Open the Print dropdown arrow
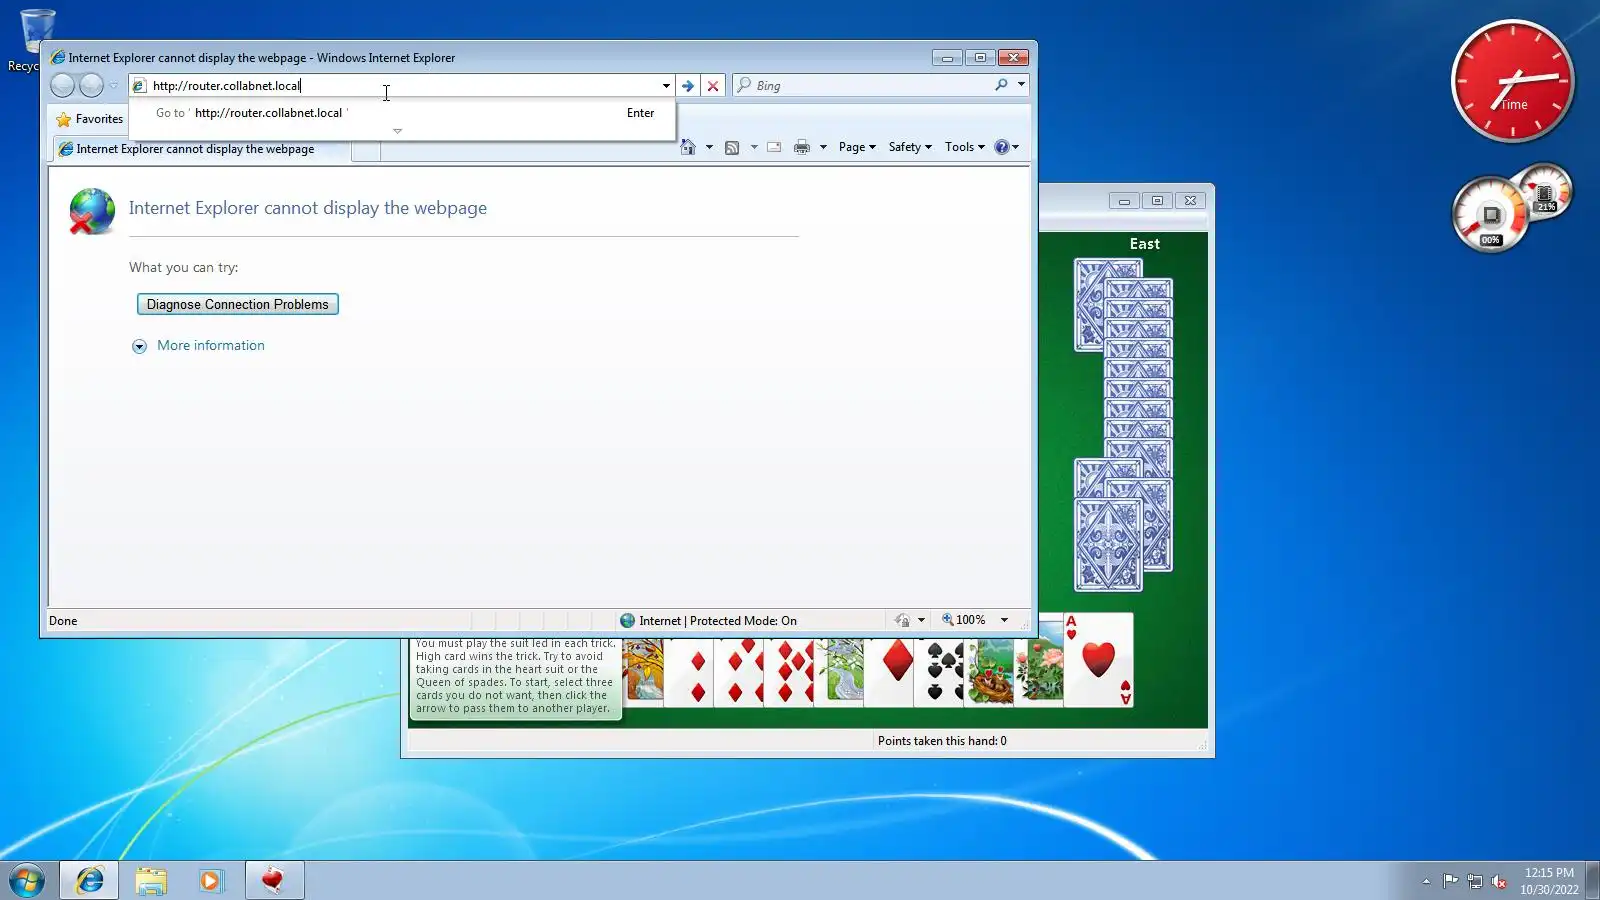This screenshot has height=900, width=1600. [x=823, y=147]
